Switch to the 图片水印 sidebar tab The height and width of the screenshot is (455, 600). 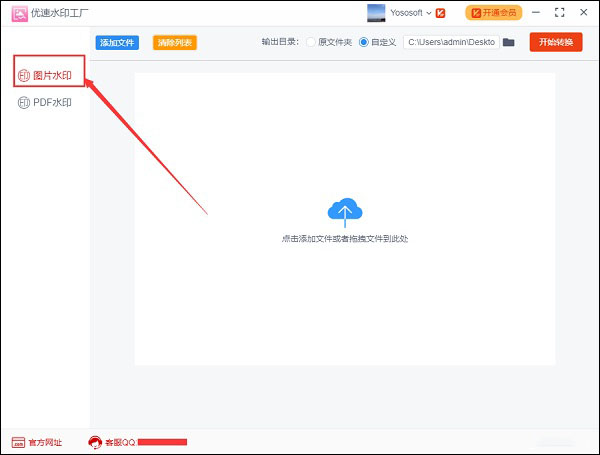click(45, 75)
